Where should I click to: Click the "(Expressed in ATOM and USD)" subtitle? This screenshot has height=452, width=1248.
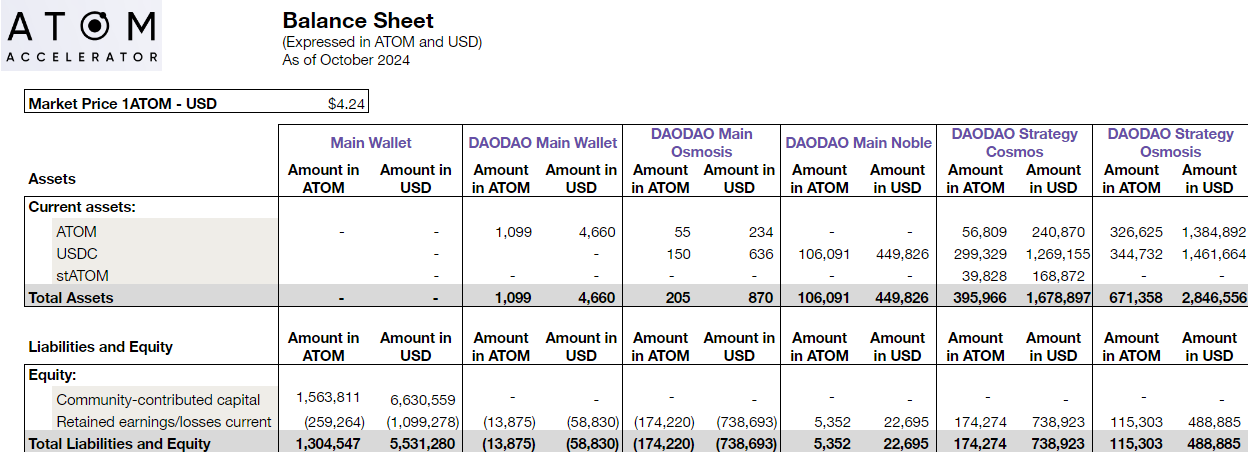[x=383, y=42]
